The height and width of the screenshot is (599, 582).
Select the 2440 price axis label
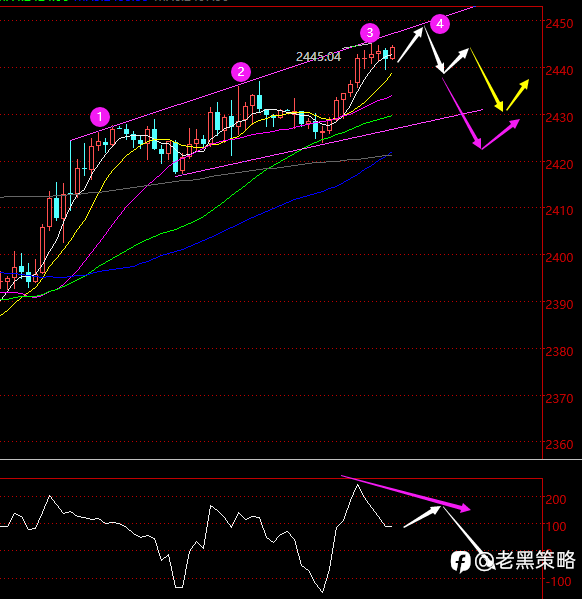559,71
